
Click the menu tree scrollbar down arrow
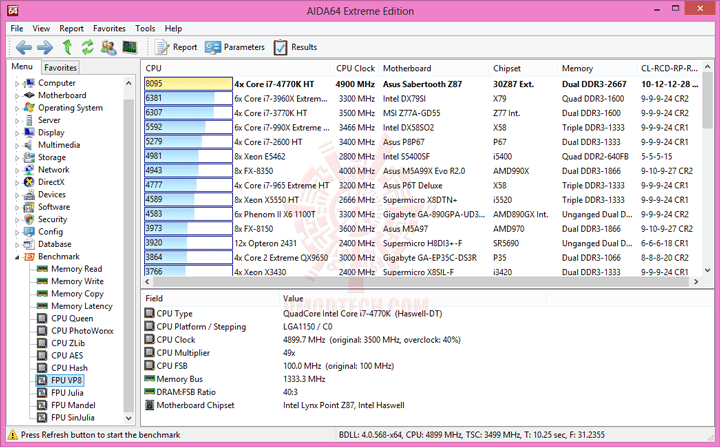point(129,418)
